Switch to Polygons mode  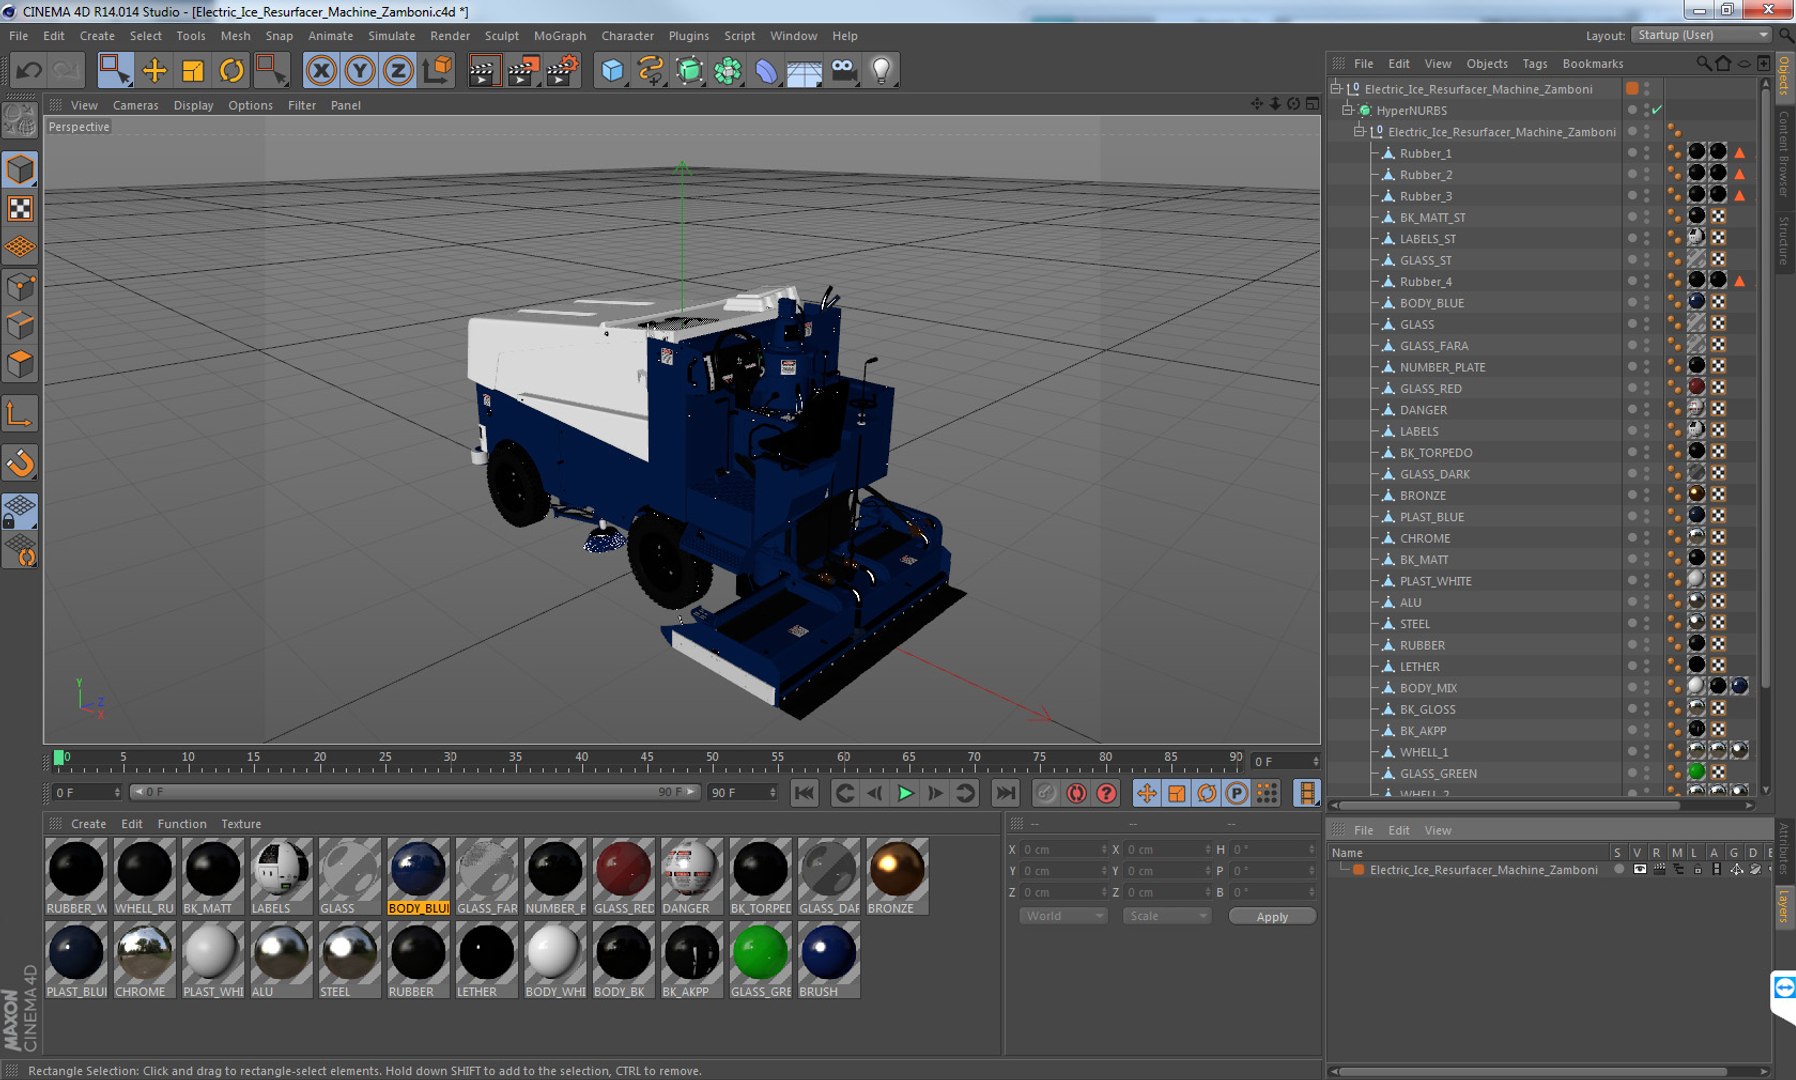point(20,364)
